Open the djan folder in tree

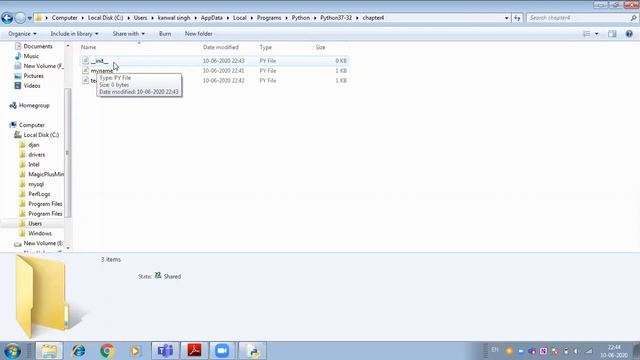pos(33,145)
